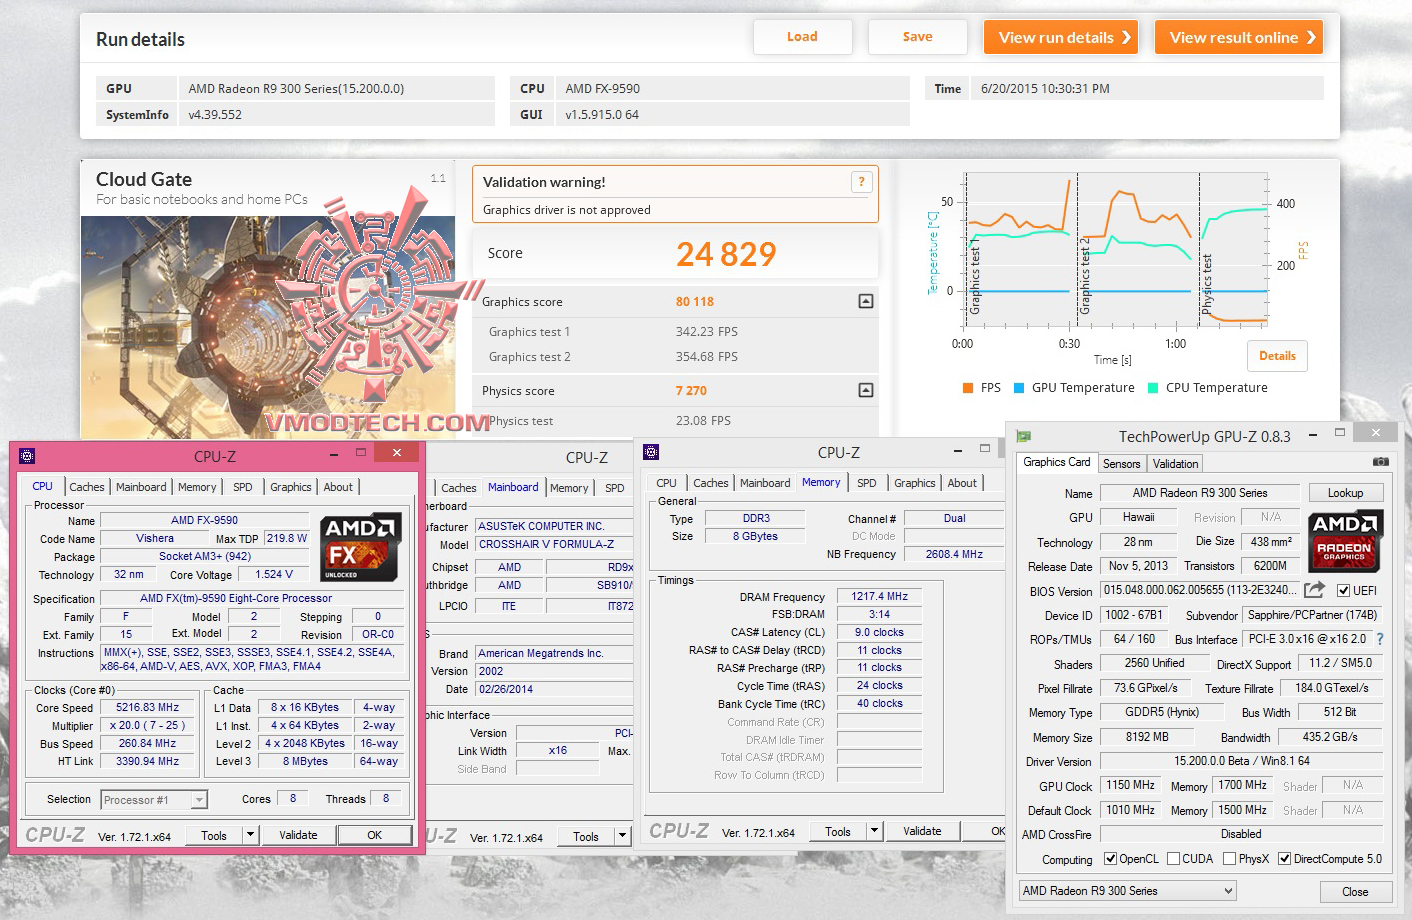Screen dimensions: 1412x920
Task: Open the Tools dropdown arrow in CPU-Z Mainboard window
Action: 622,836
